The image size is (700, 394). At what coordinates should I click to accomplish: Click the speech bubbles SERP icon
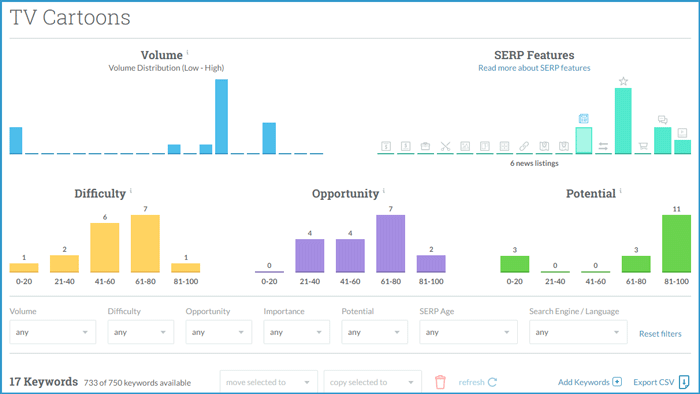tap(662, 120)
